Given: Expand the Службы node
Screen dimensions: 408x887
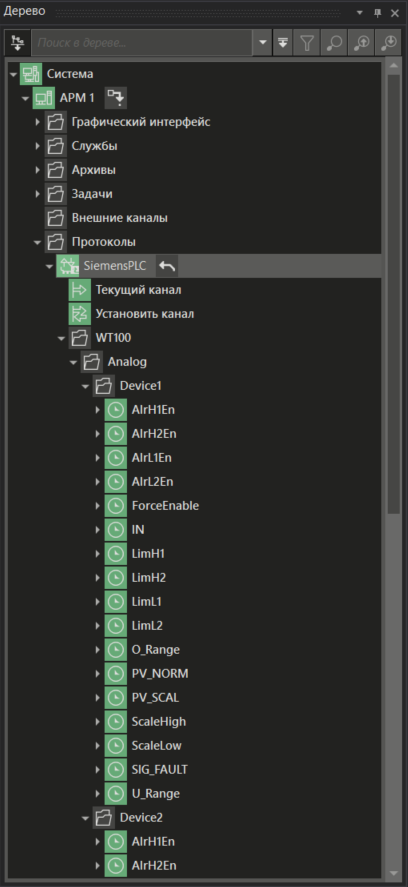Looking at the screenshot, I should point(37,146).
